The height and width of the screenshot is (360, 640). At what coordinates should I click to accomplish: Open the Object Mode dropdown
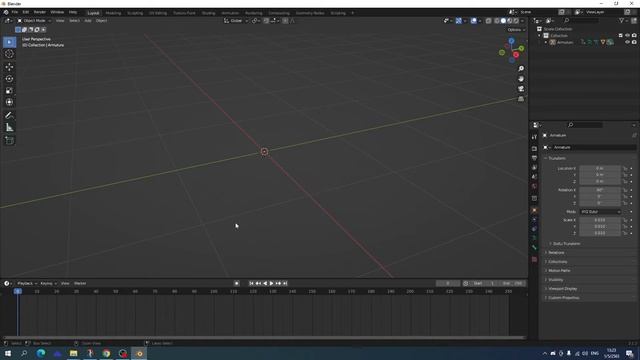[34, 21]
